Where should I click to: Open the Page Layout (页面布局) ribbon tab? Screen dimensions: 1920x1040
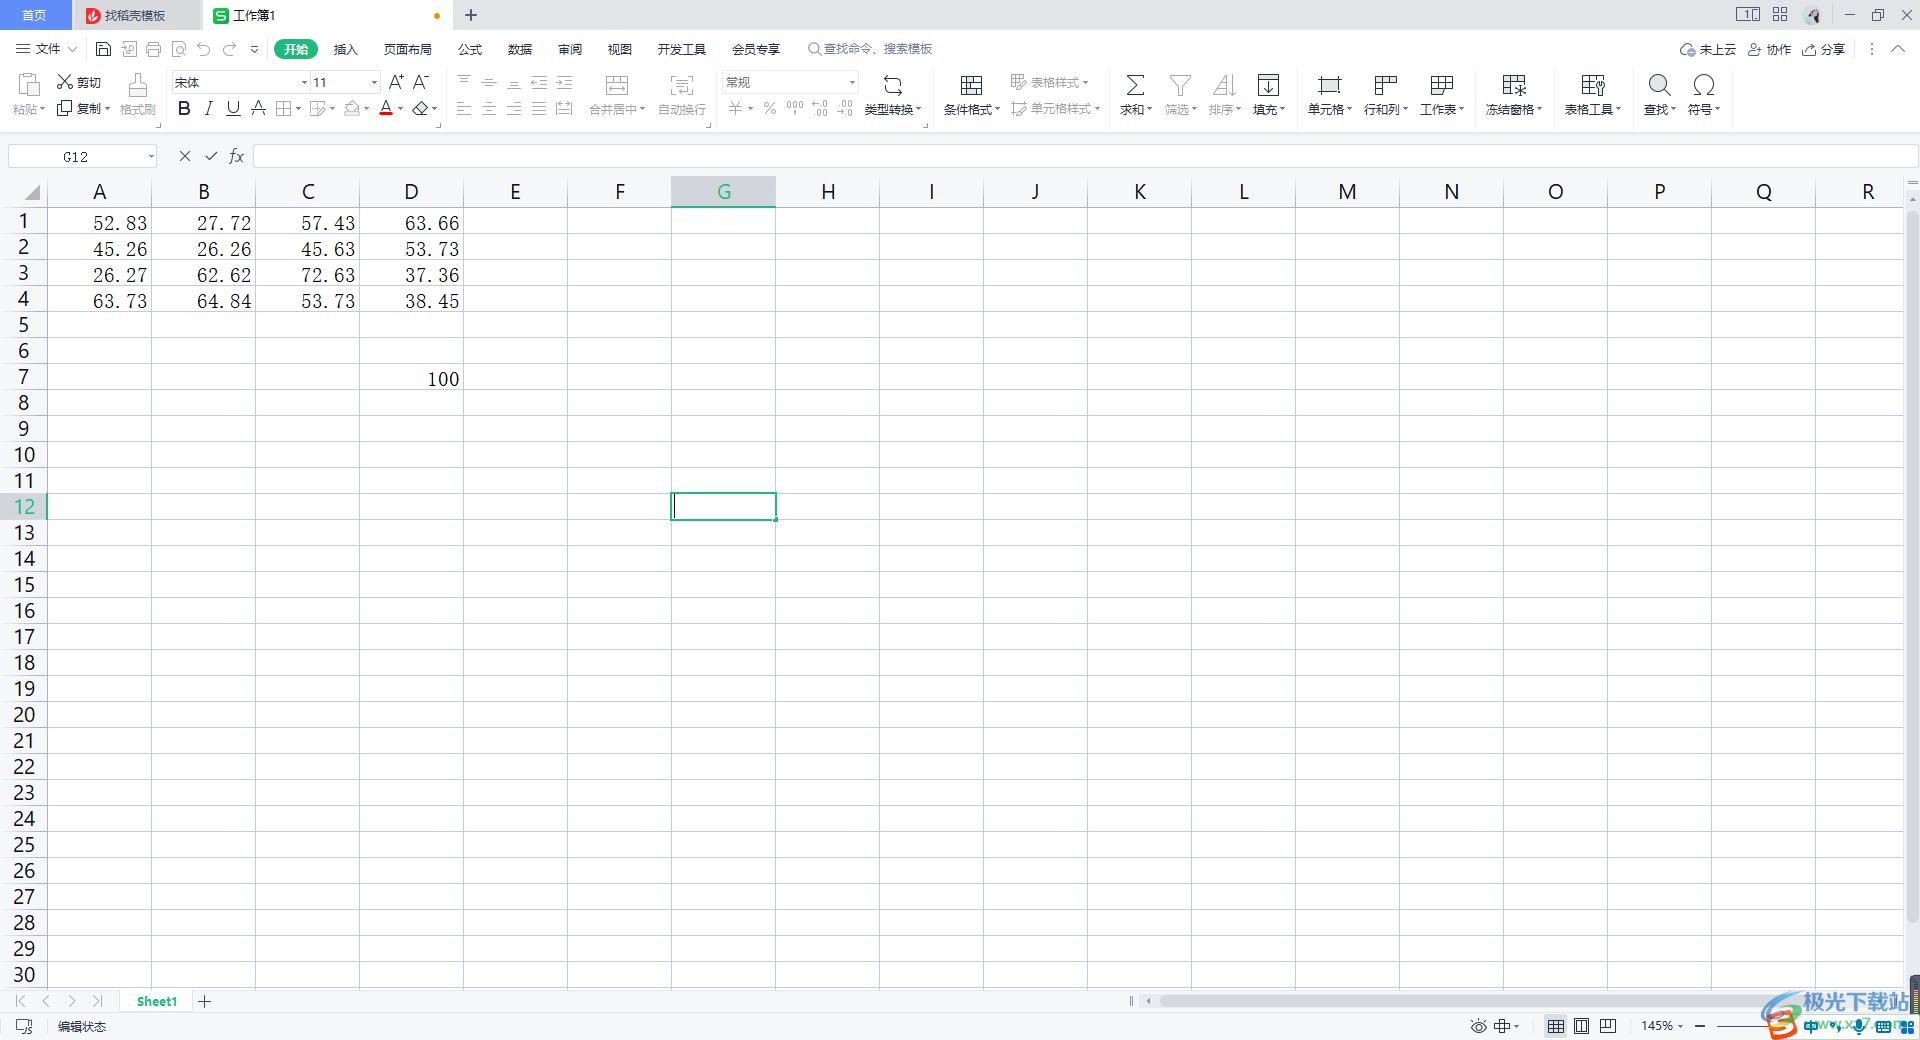(x=408, y=49)
